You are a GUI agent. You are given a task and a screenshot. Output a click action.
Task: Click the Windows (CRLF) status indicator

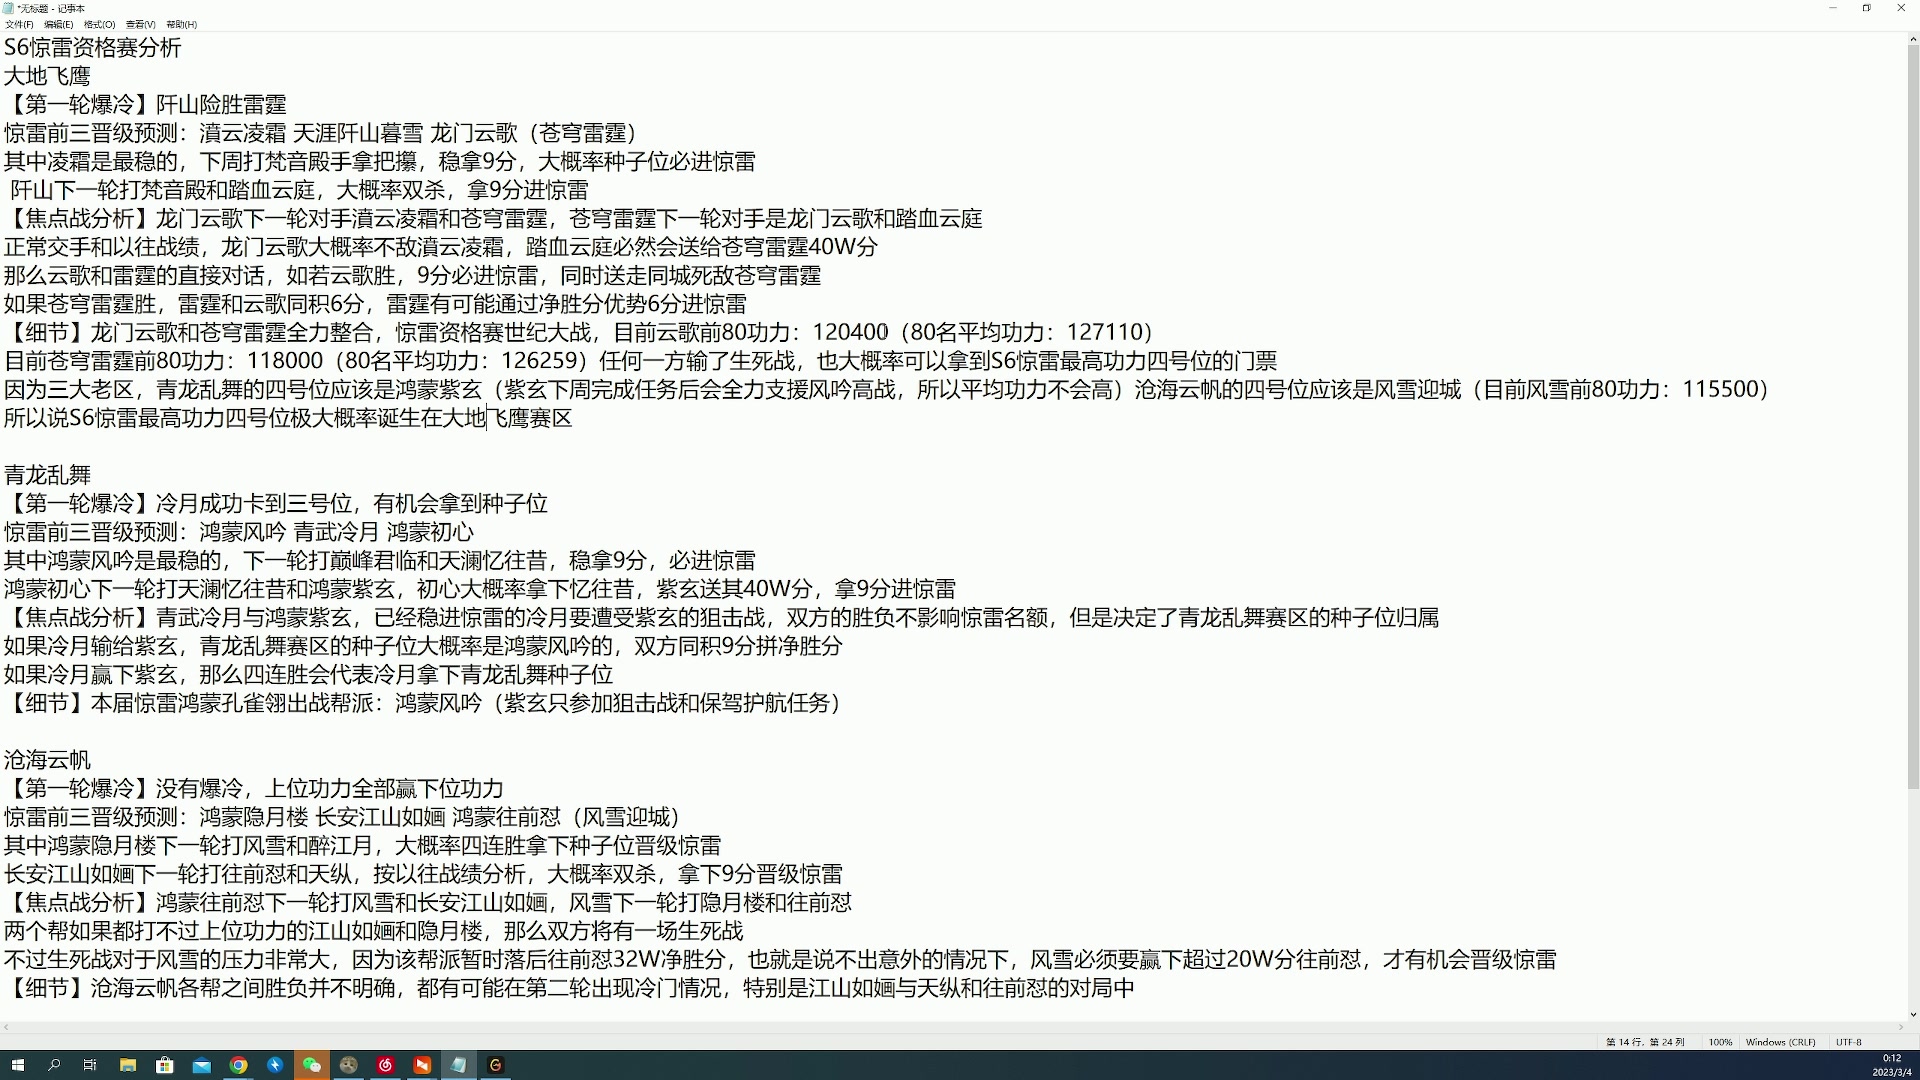[x=1780, y=1042]
